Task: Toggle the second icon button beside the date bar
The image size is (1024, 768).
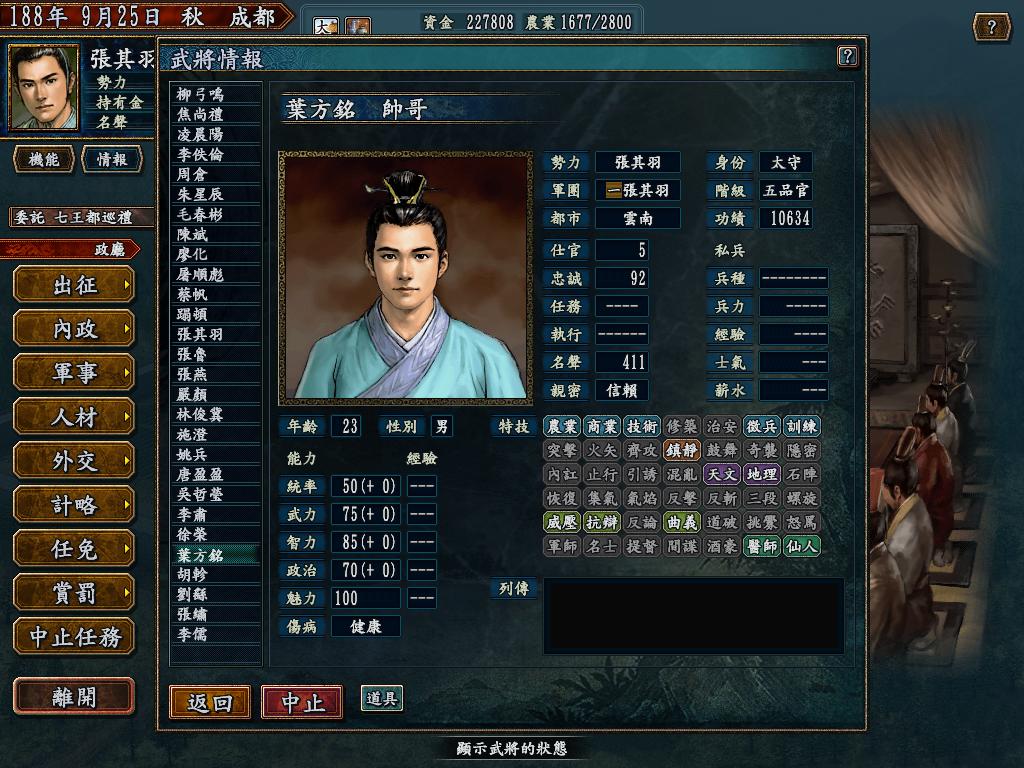Action: pos(357,26)
